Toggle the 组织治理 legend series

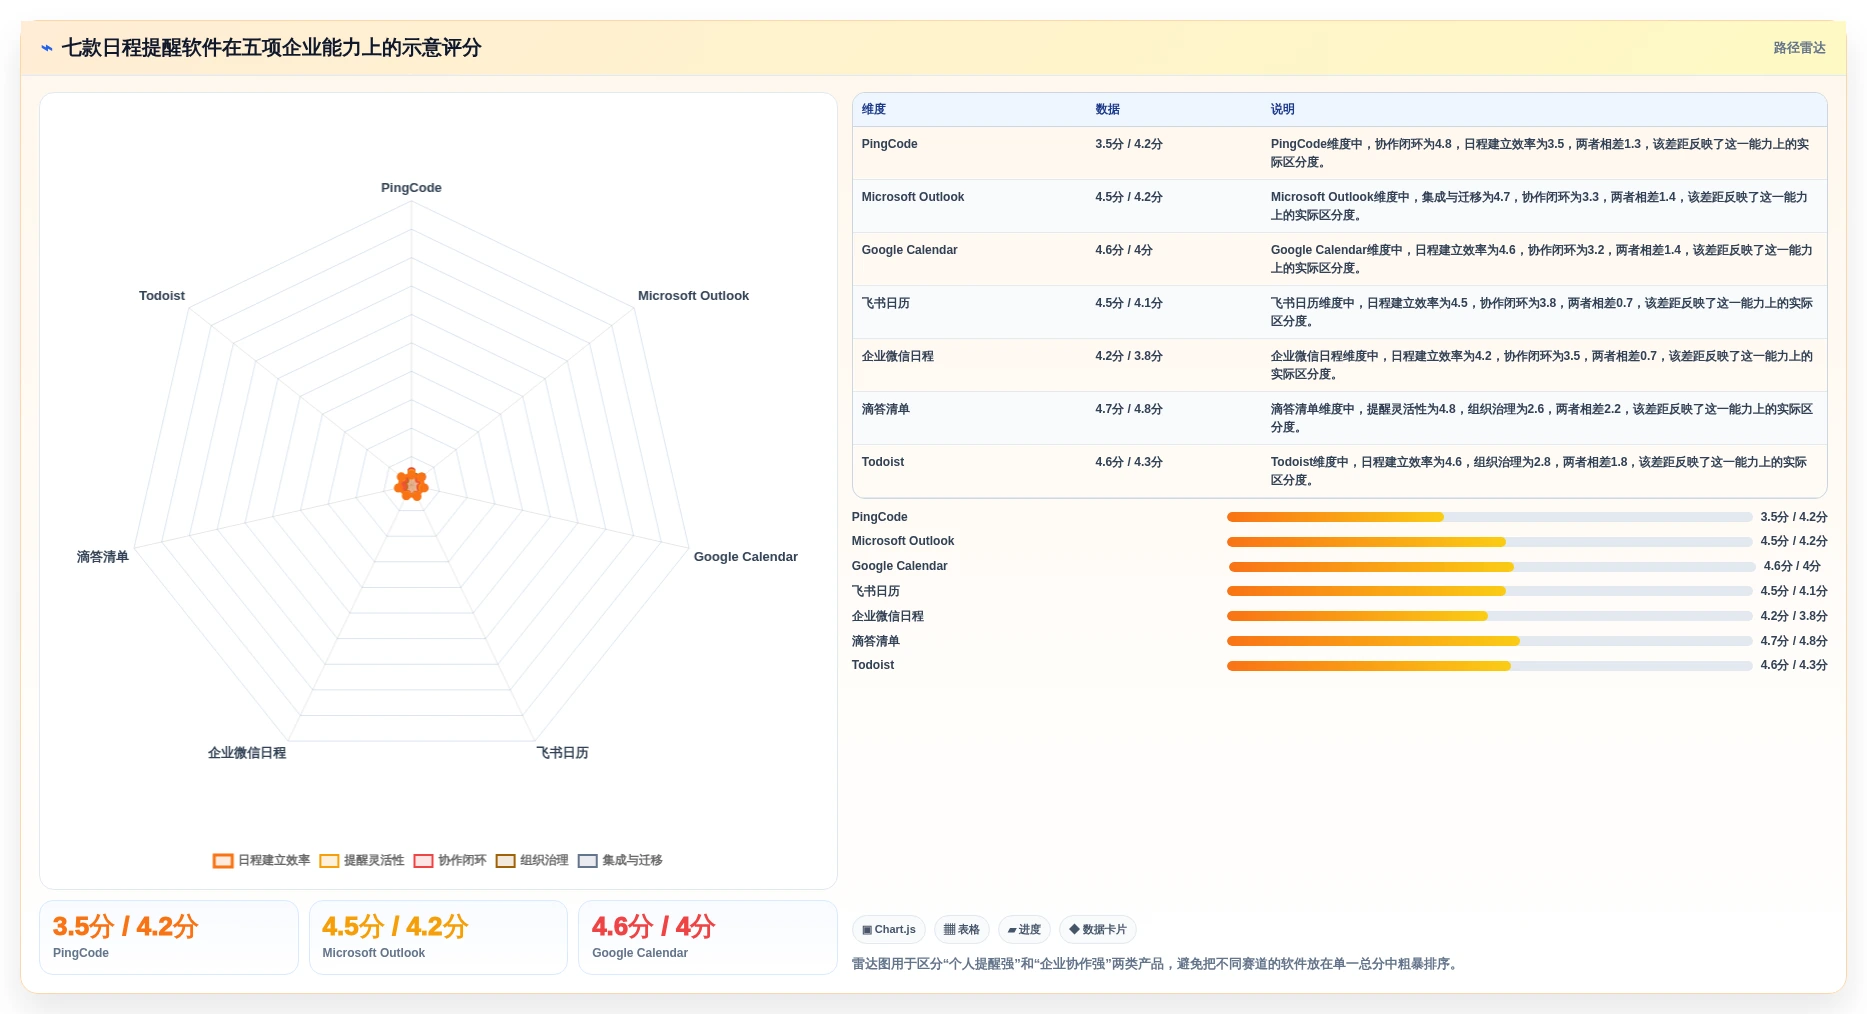click(x=532, y=860)
